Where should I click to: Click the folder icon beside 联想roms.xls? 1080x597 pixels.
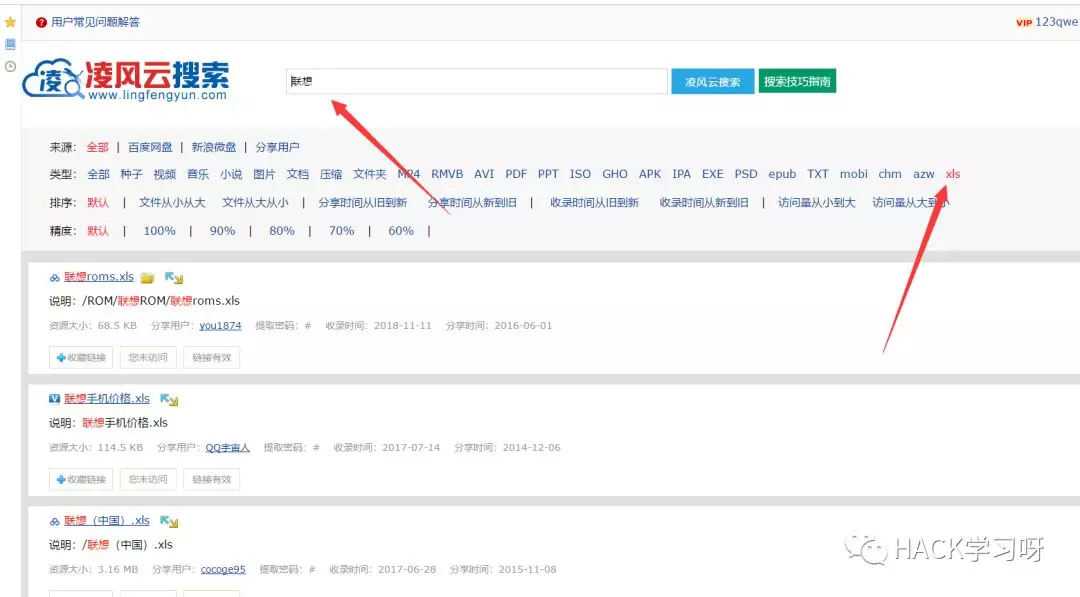pos(147,277)
